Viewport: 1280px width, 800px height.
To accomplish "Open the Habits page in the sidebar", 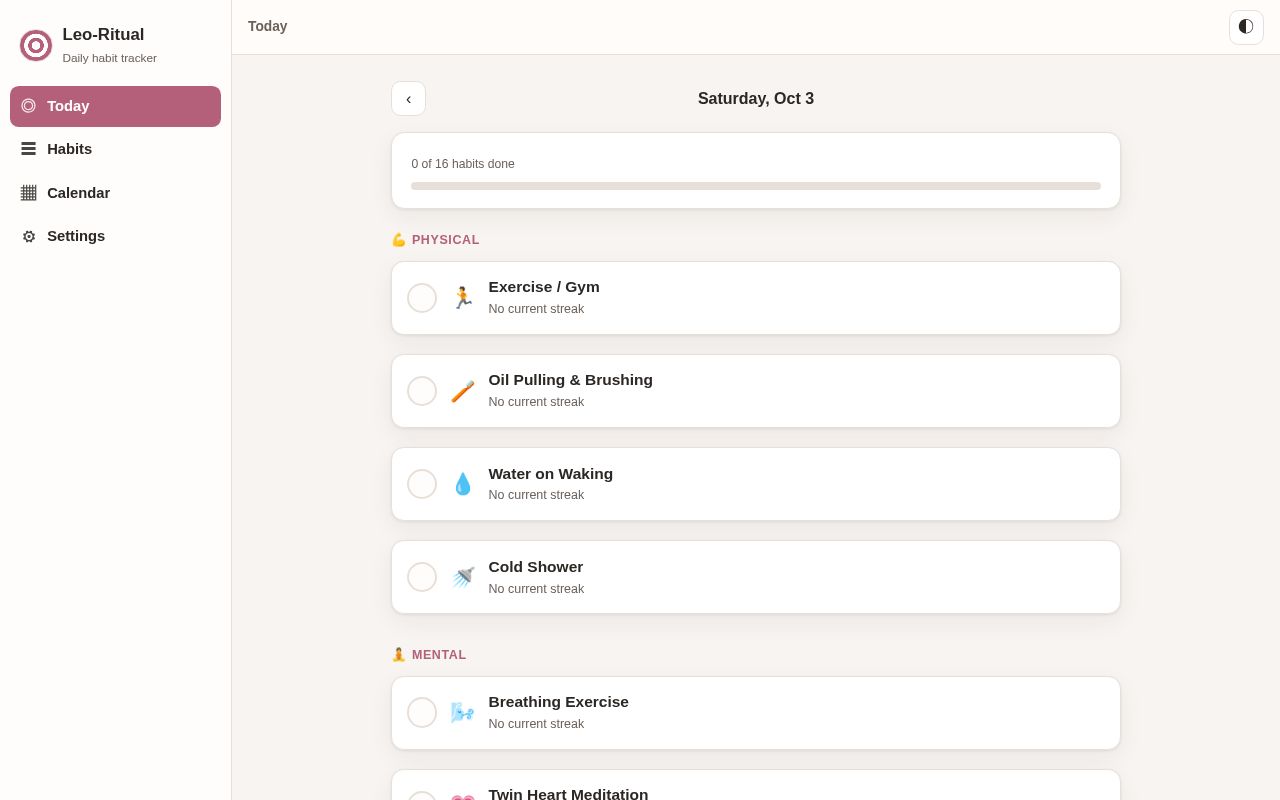I will pyautogui.click(x=115, y=149).
